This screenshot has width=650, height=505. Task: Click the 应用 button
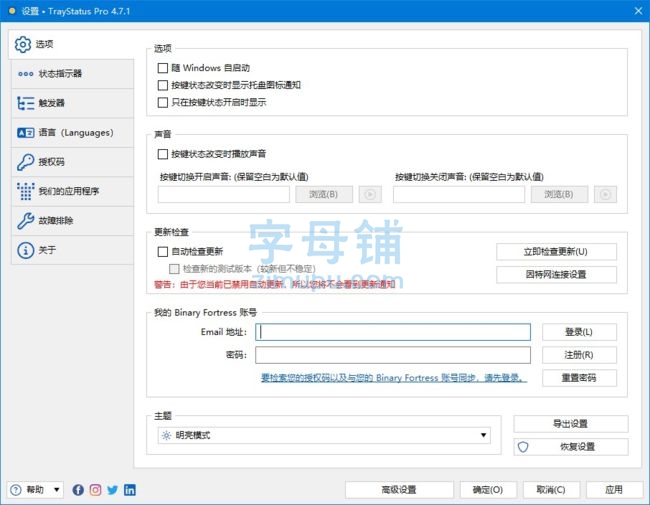[x=614, y=490]
